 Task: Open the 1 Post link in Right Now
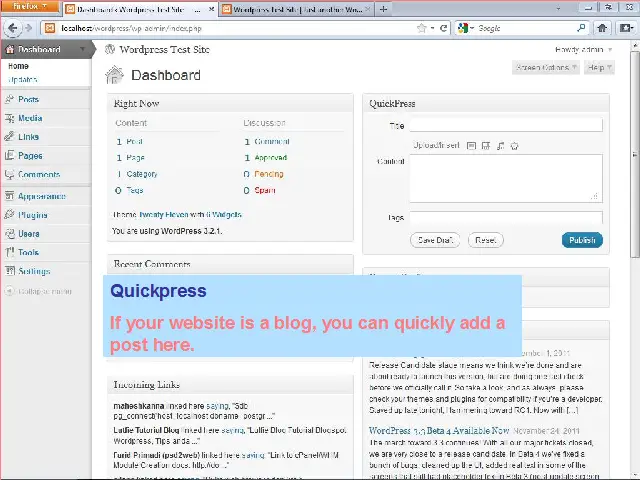pyautogui.click(x=129, y=142)
